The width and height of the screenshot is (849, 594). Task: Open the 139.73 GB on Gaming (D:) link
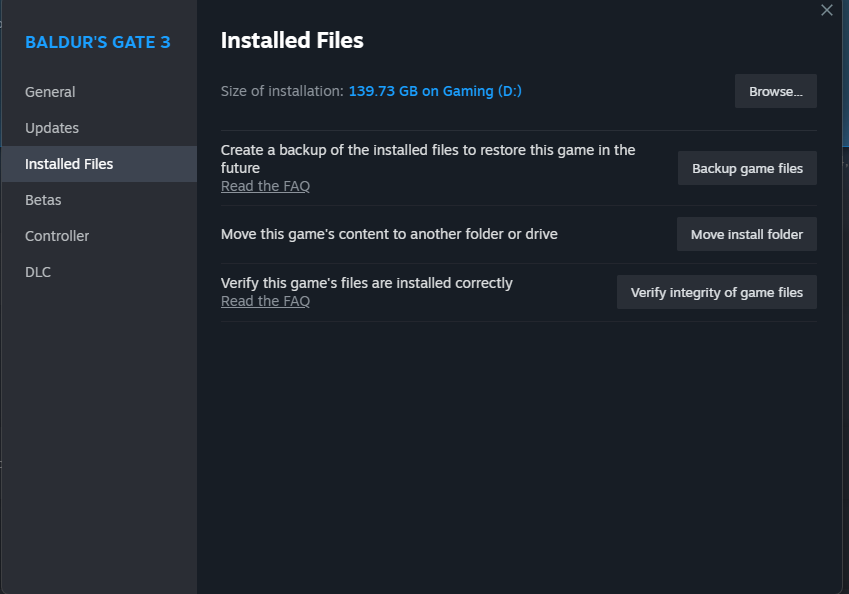point(435,90)
